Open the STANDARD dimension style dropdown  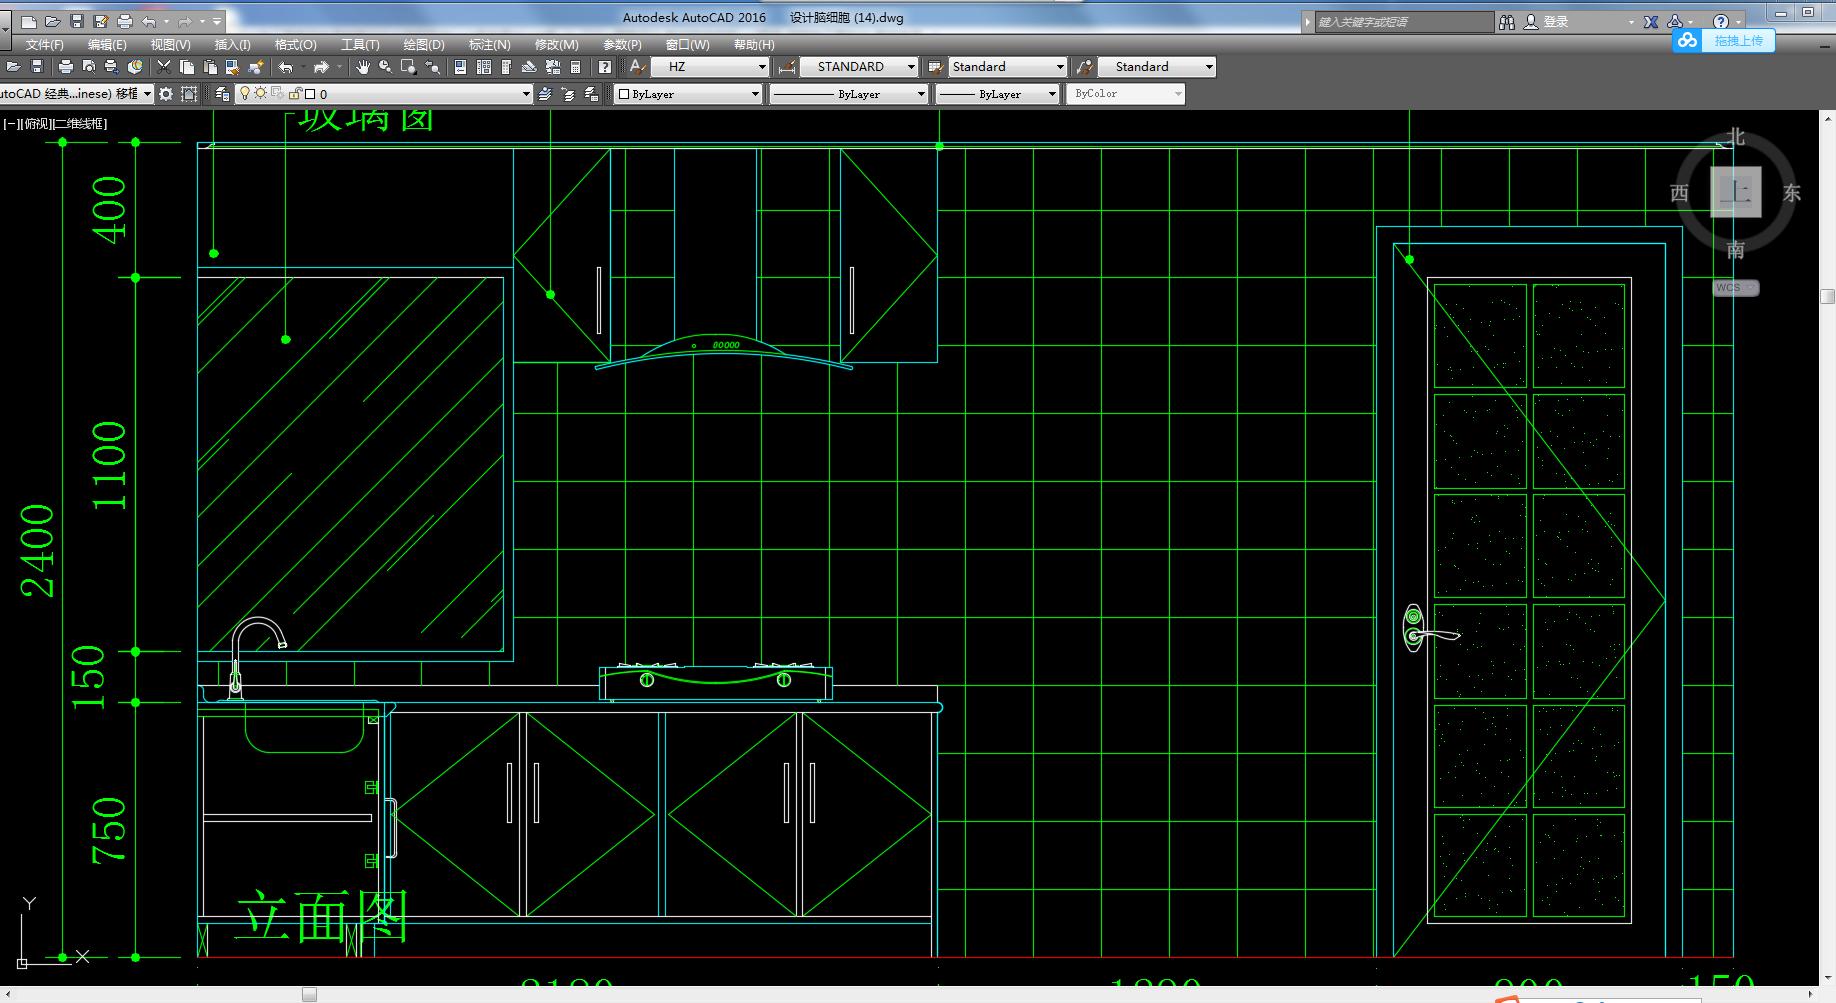(910, 67)
